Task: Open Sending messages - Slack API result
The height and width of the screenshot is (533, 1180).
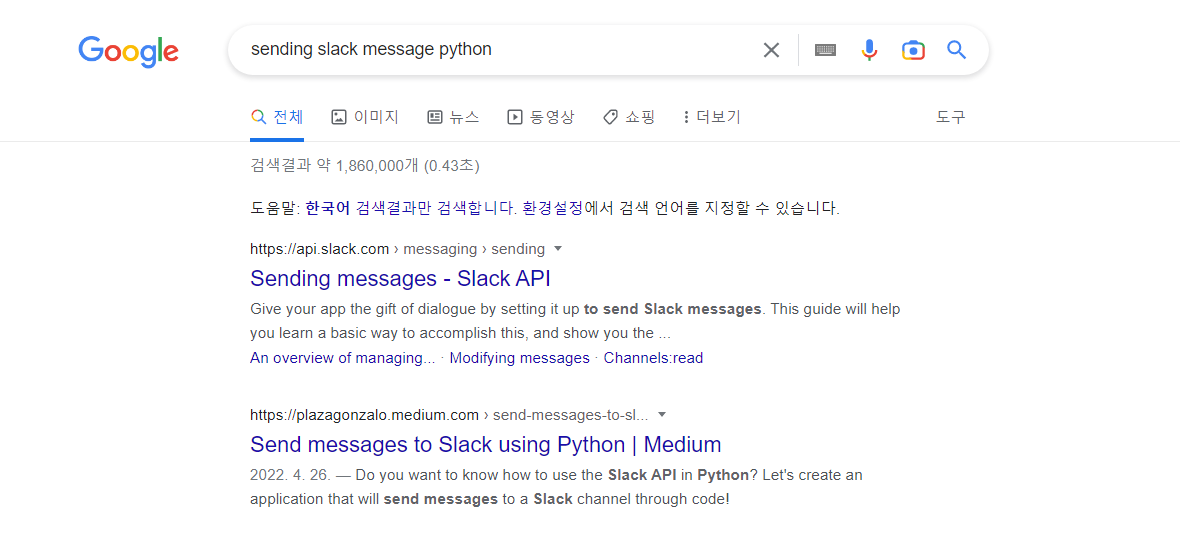Action: [400, 279]
